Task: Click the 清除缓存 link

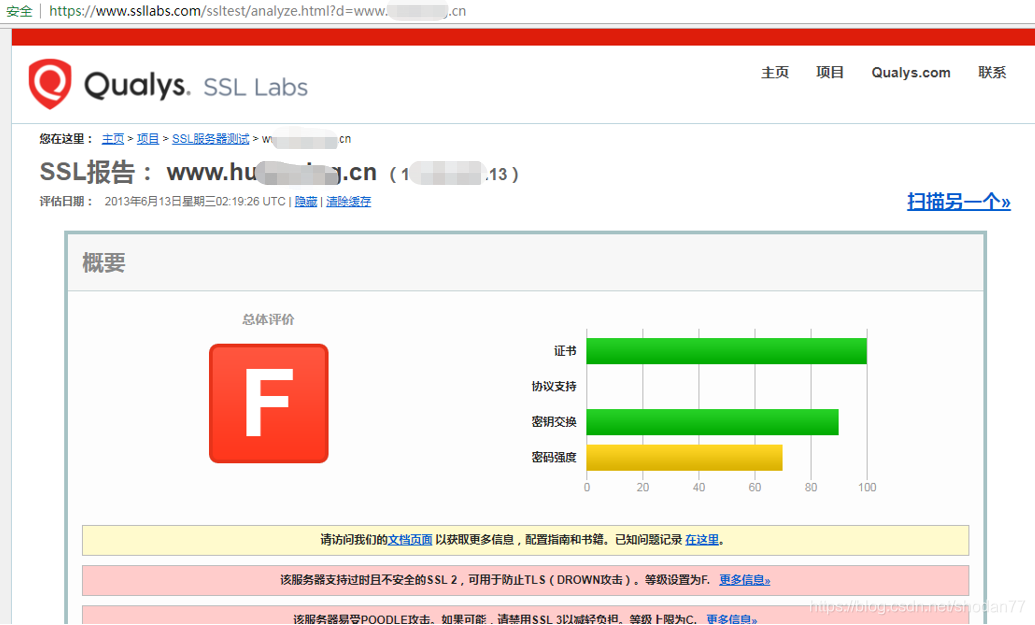Action: (349, 201)
